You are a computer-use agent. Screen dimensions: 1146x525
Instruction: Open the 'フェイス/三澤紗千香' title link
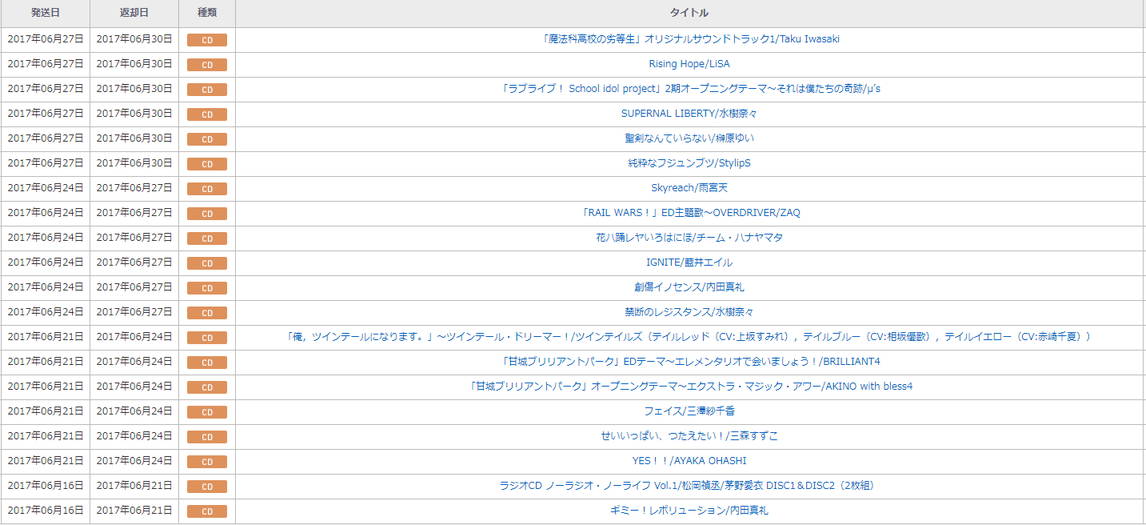pyautogui.click(x=689, y=411)
